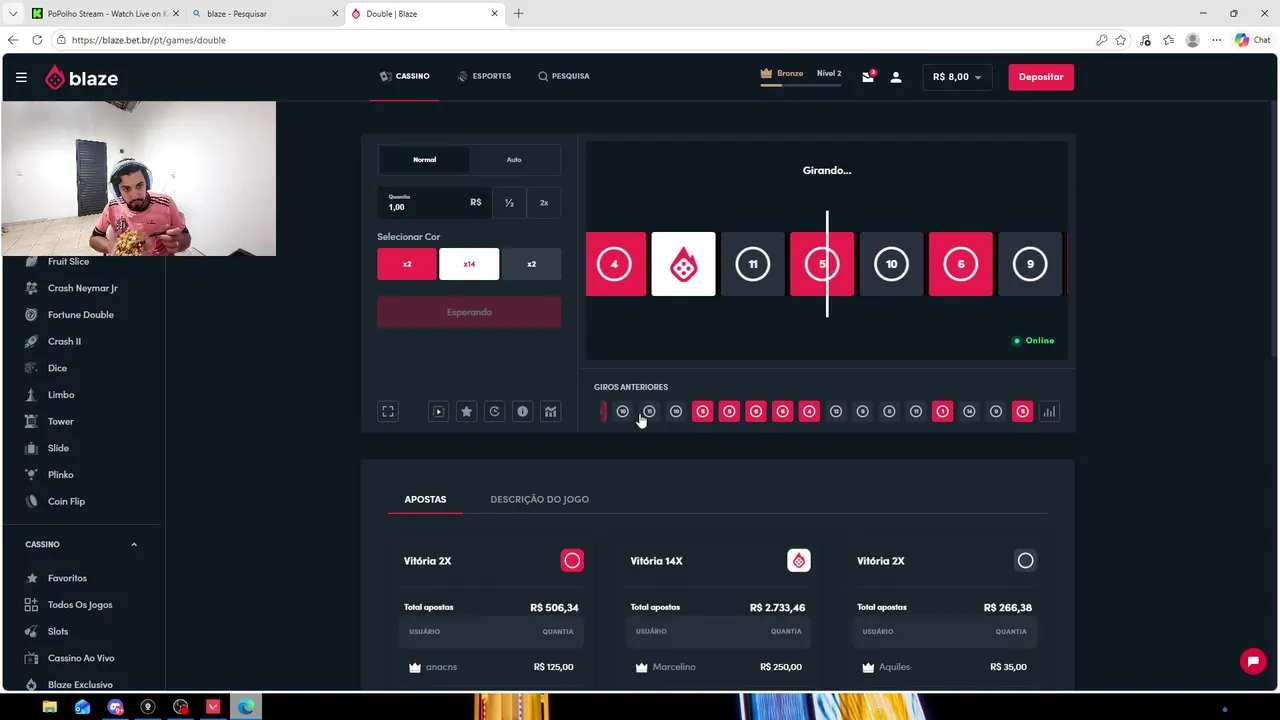Click the Vitória 2X red circle icon
This screenshot has width=1280, height=720.
[x=572, y=561]
